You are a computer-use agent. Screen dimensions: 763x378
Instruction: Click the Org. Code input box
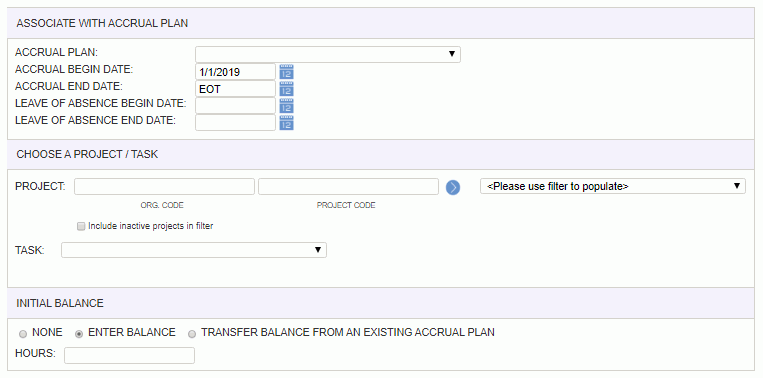pyautogui.click(x=164, y=186)
